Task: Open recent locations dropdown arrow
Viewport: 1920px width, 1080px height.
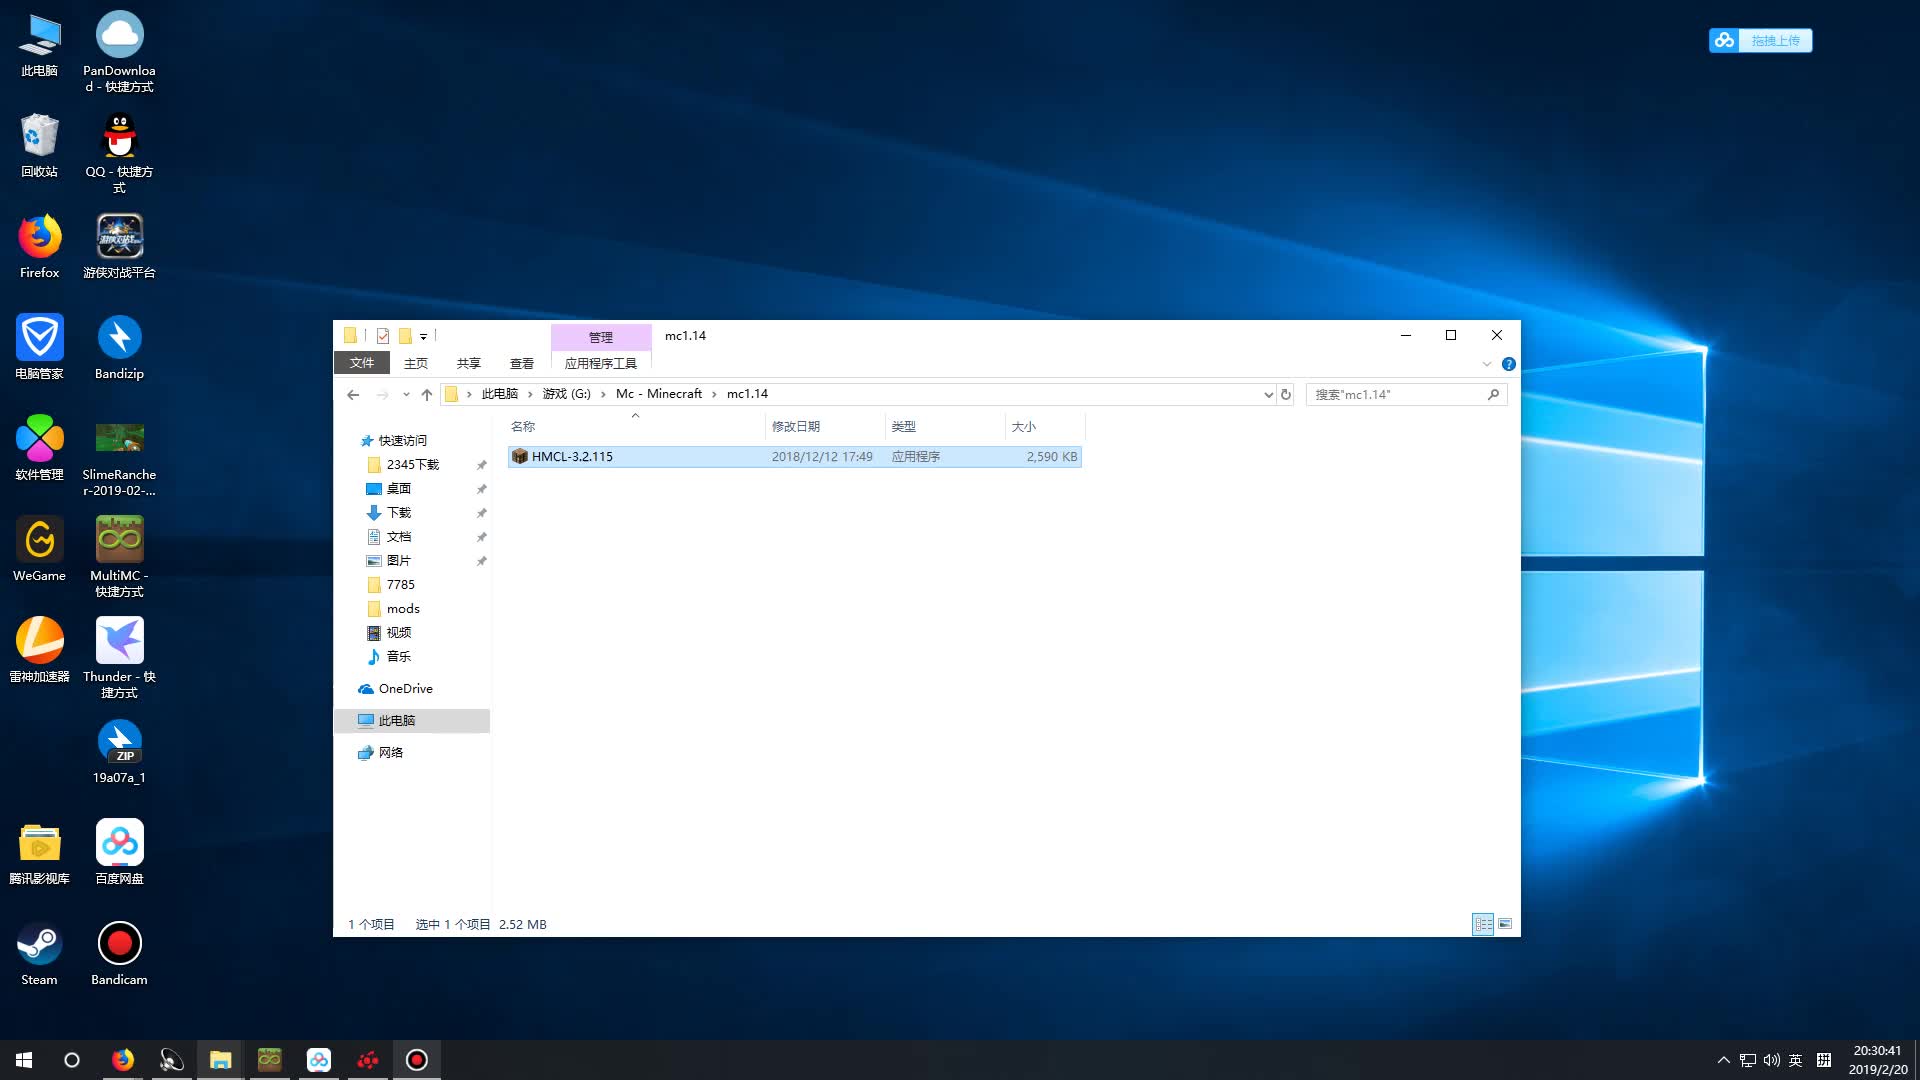Action: (406, 394)
